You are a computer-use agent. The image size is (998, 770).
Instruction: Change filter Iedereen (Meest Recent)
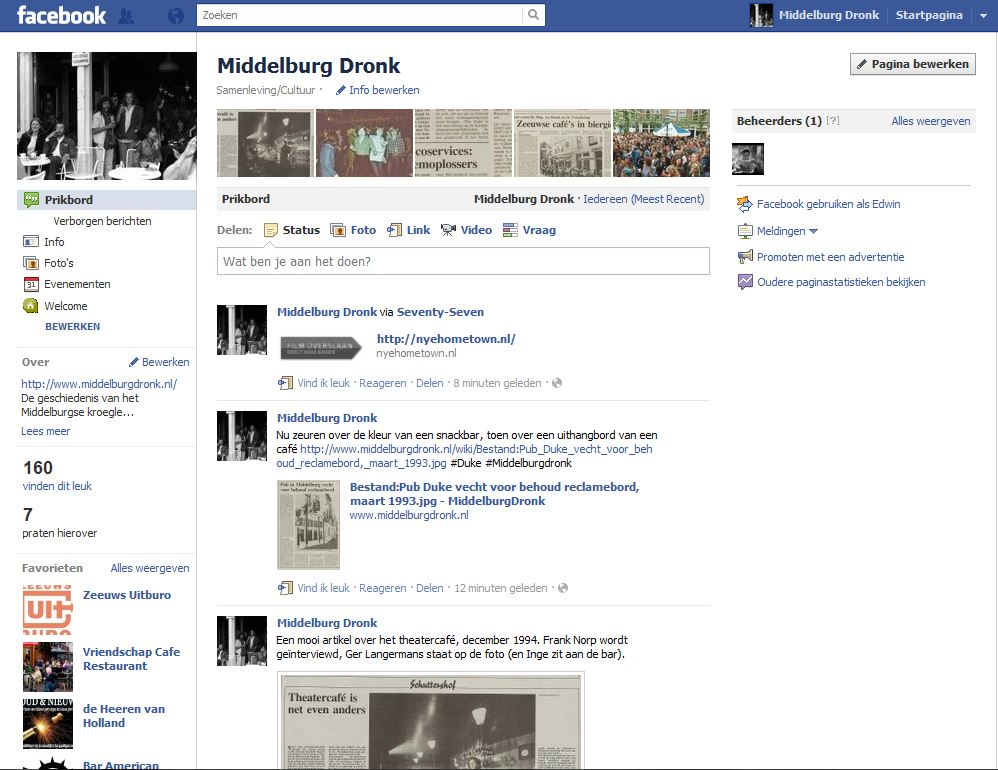(x=643, y=199)
